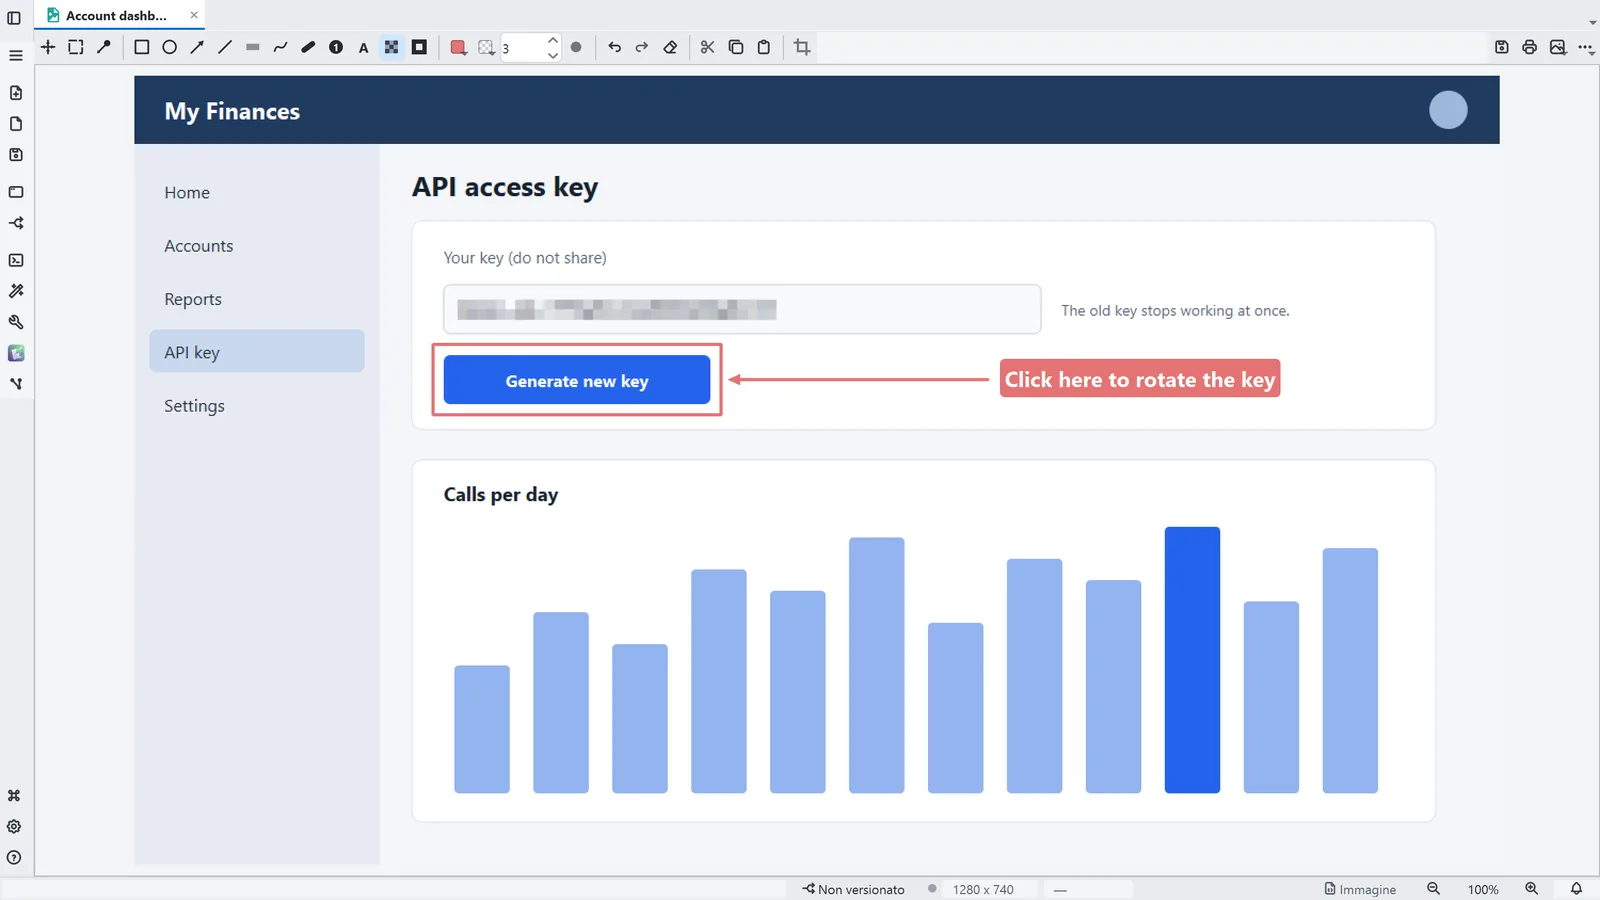The height and width of the screenshot is (900, 1600).
Task: Increase the stroke width stepper value
Action: coord(553,40)
